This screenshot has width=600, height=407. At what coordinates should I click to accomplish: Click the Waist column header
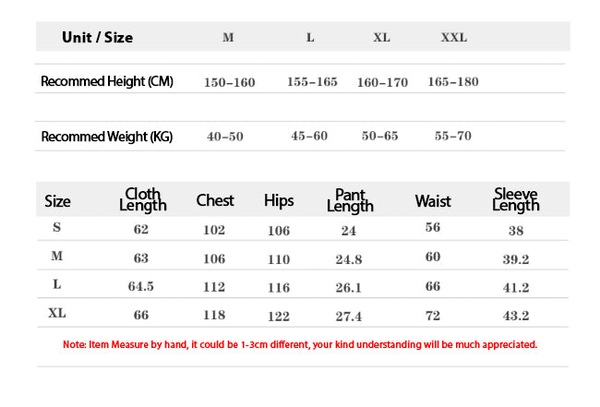(x=433, y=201)
